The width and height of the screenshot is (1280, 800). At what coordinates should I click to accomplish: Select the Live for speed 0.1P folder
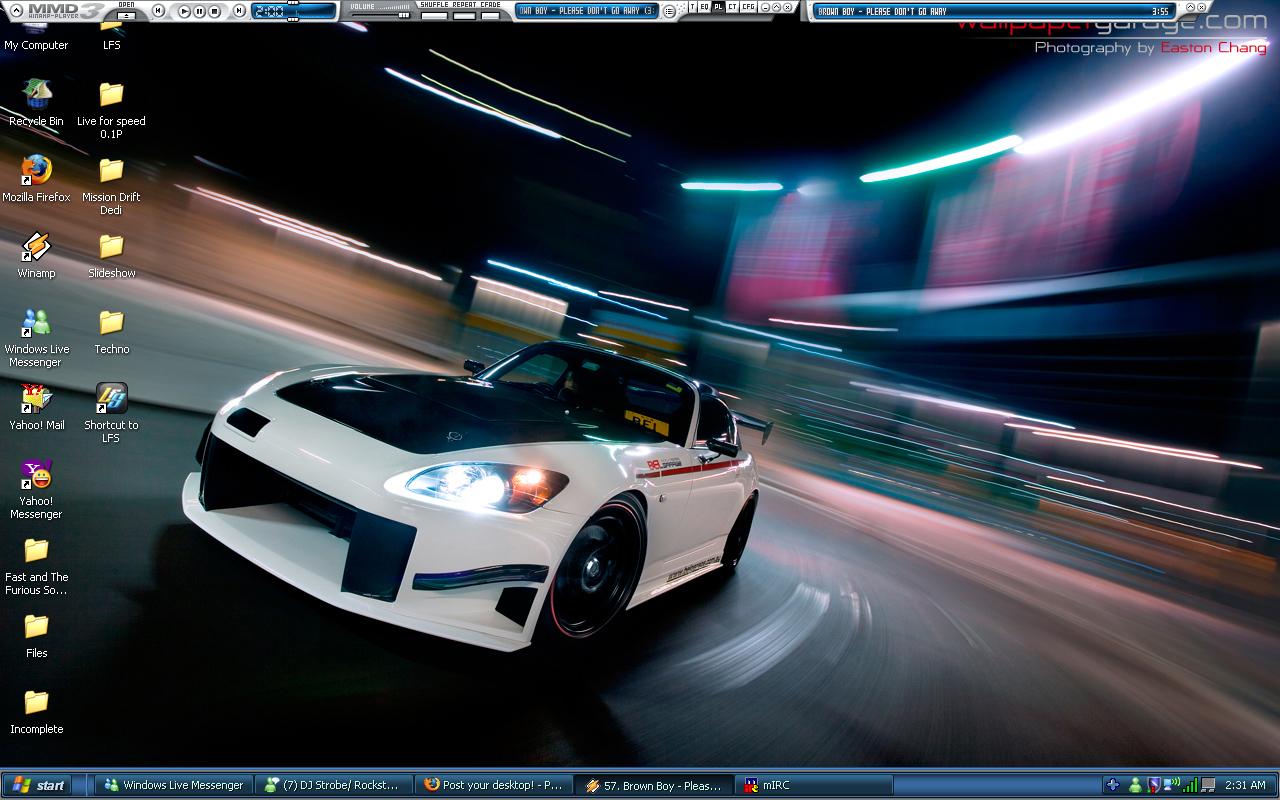[111, 109]
